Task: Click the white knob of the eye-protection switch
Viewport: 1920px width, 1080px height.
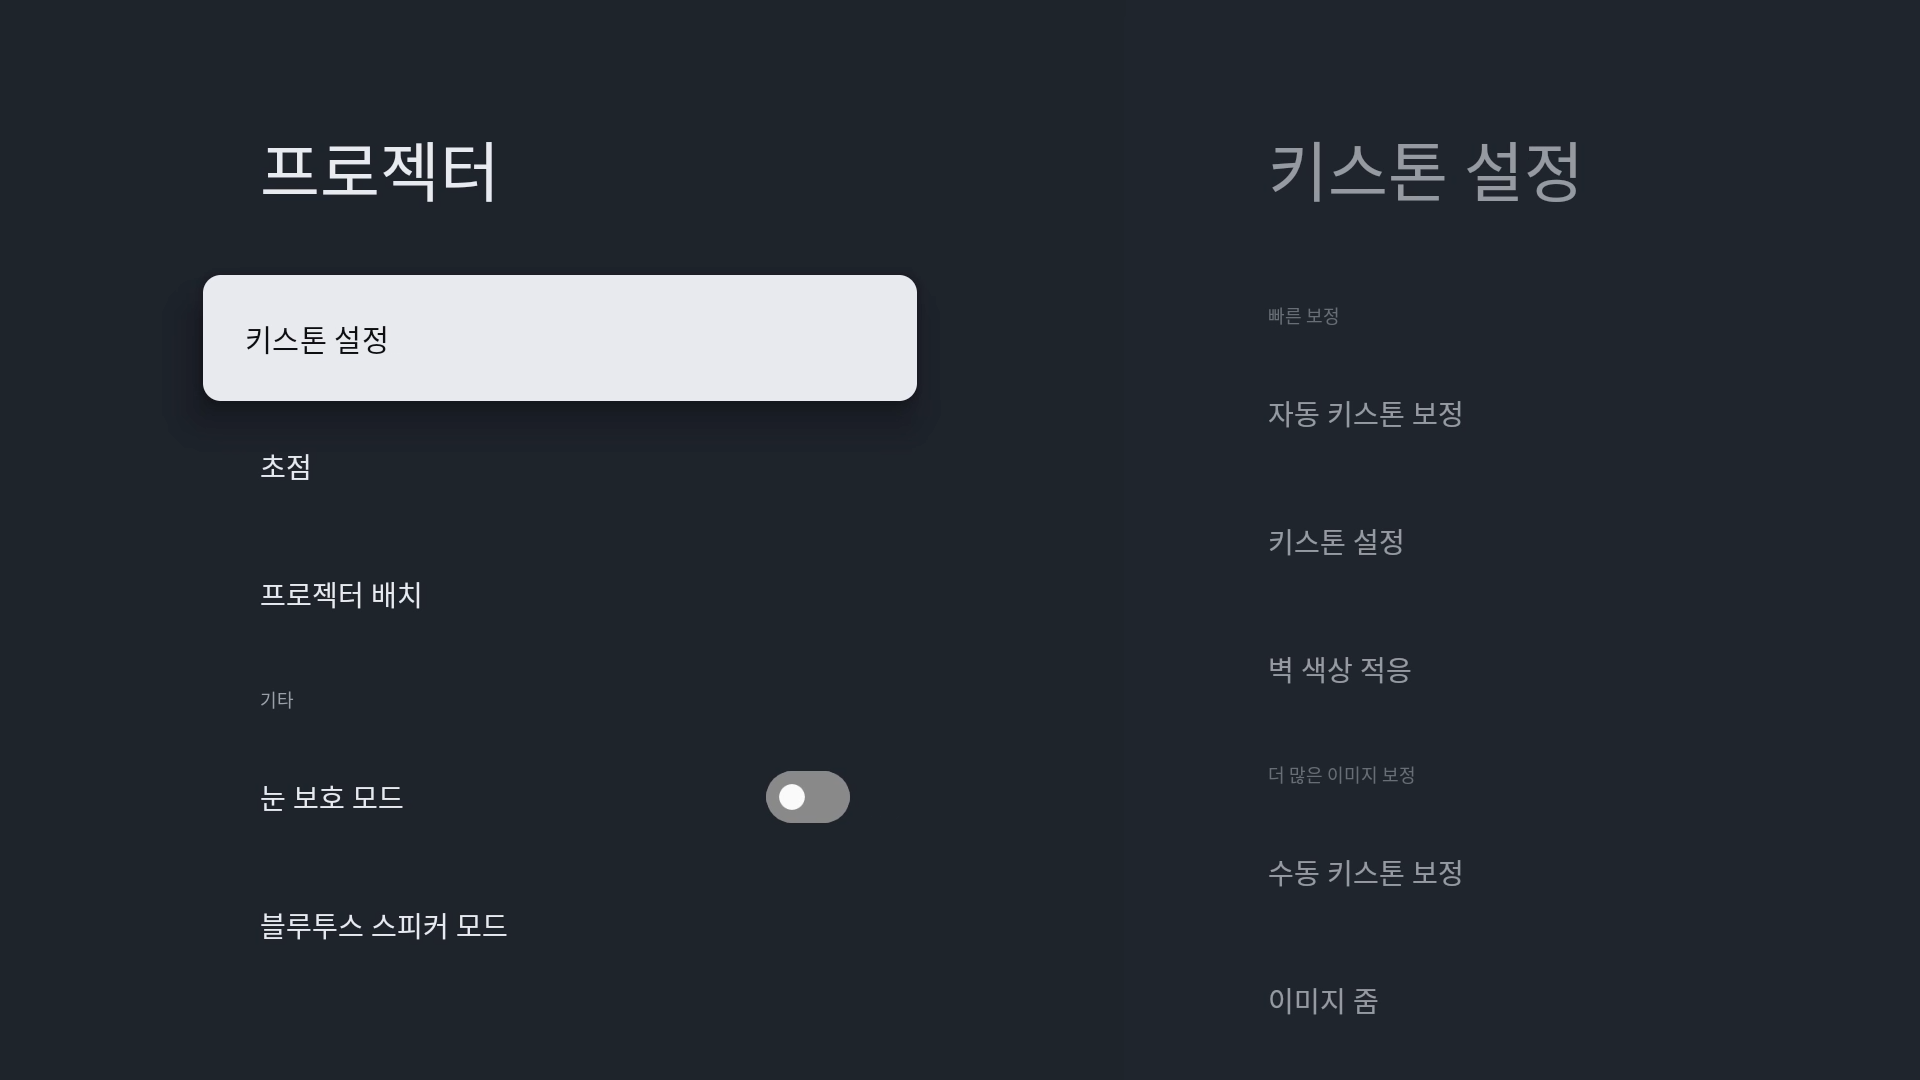Action: pos(792,797)
